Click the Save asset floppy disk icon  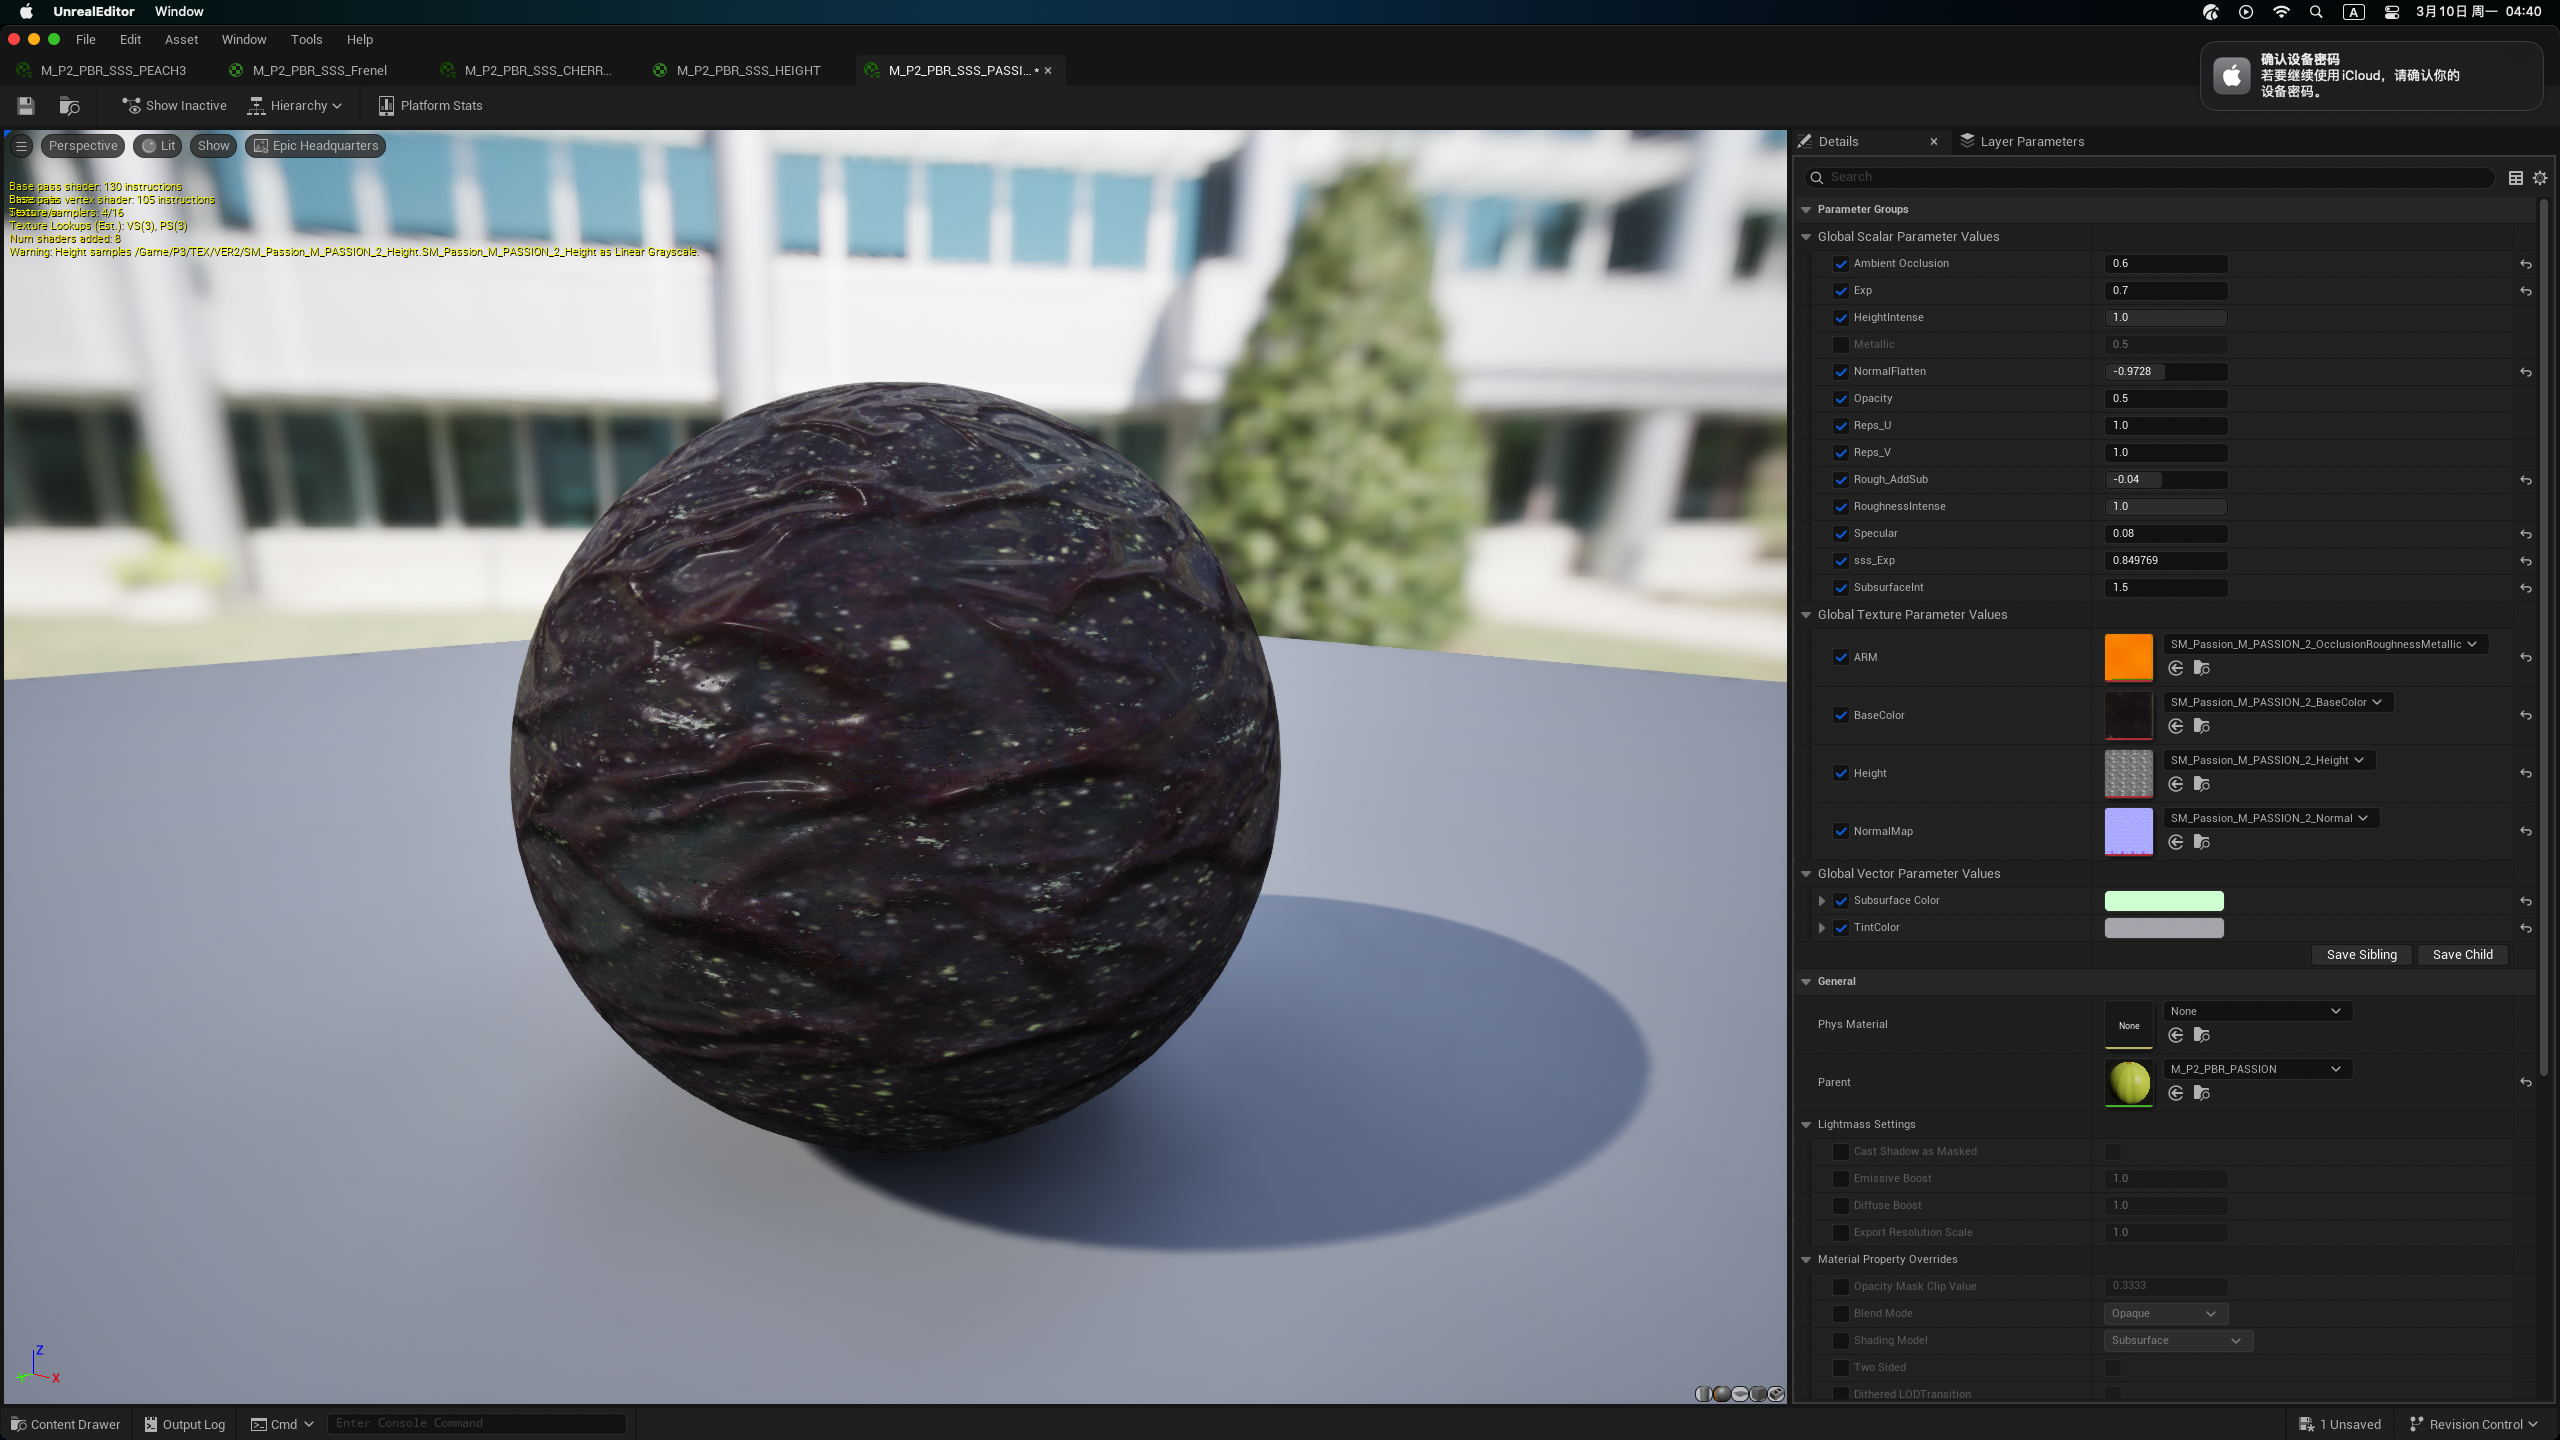tap(26, 105)
